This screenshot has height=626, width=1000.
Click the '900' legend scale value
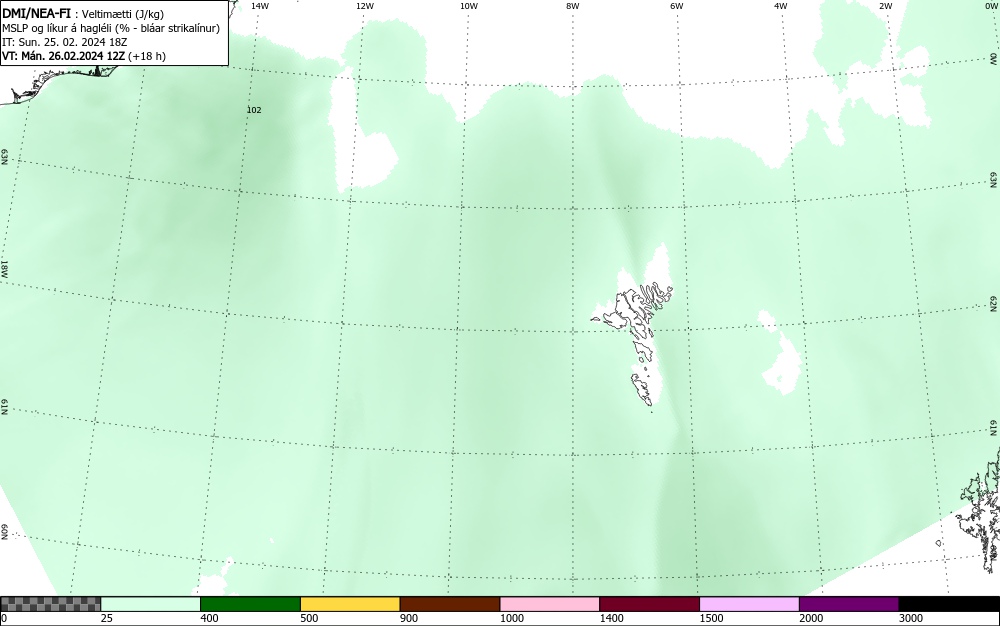pos(409,618)
